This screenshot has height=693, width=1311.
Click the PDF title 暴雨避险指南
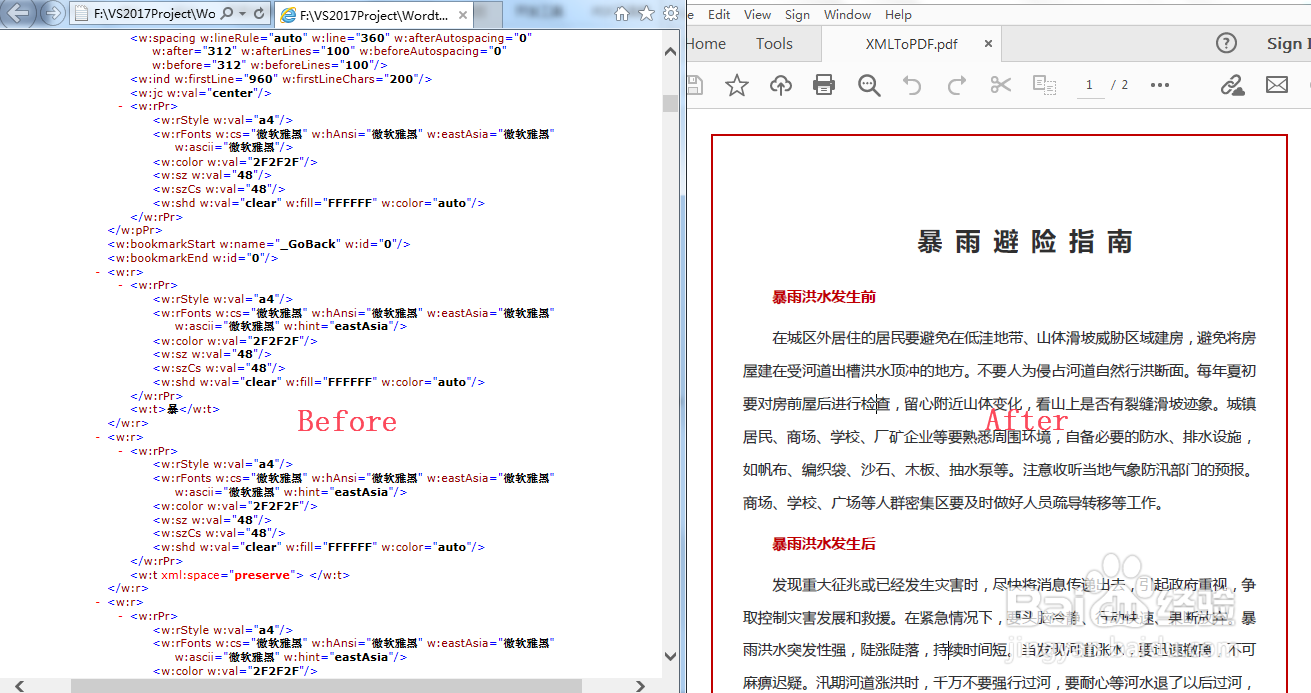click(1026, 242)
